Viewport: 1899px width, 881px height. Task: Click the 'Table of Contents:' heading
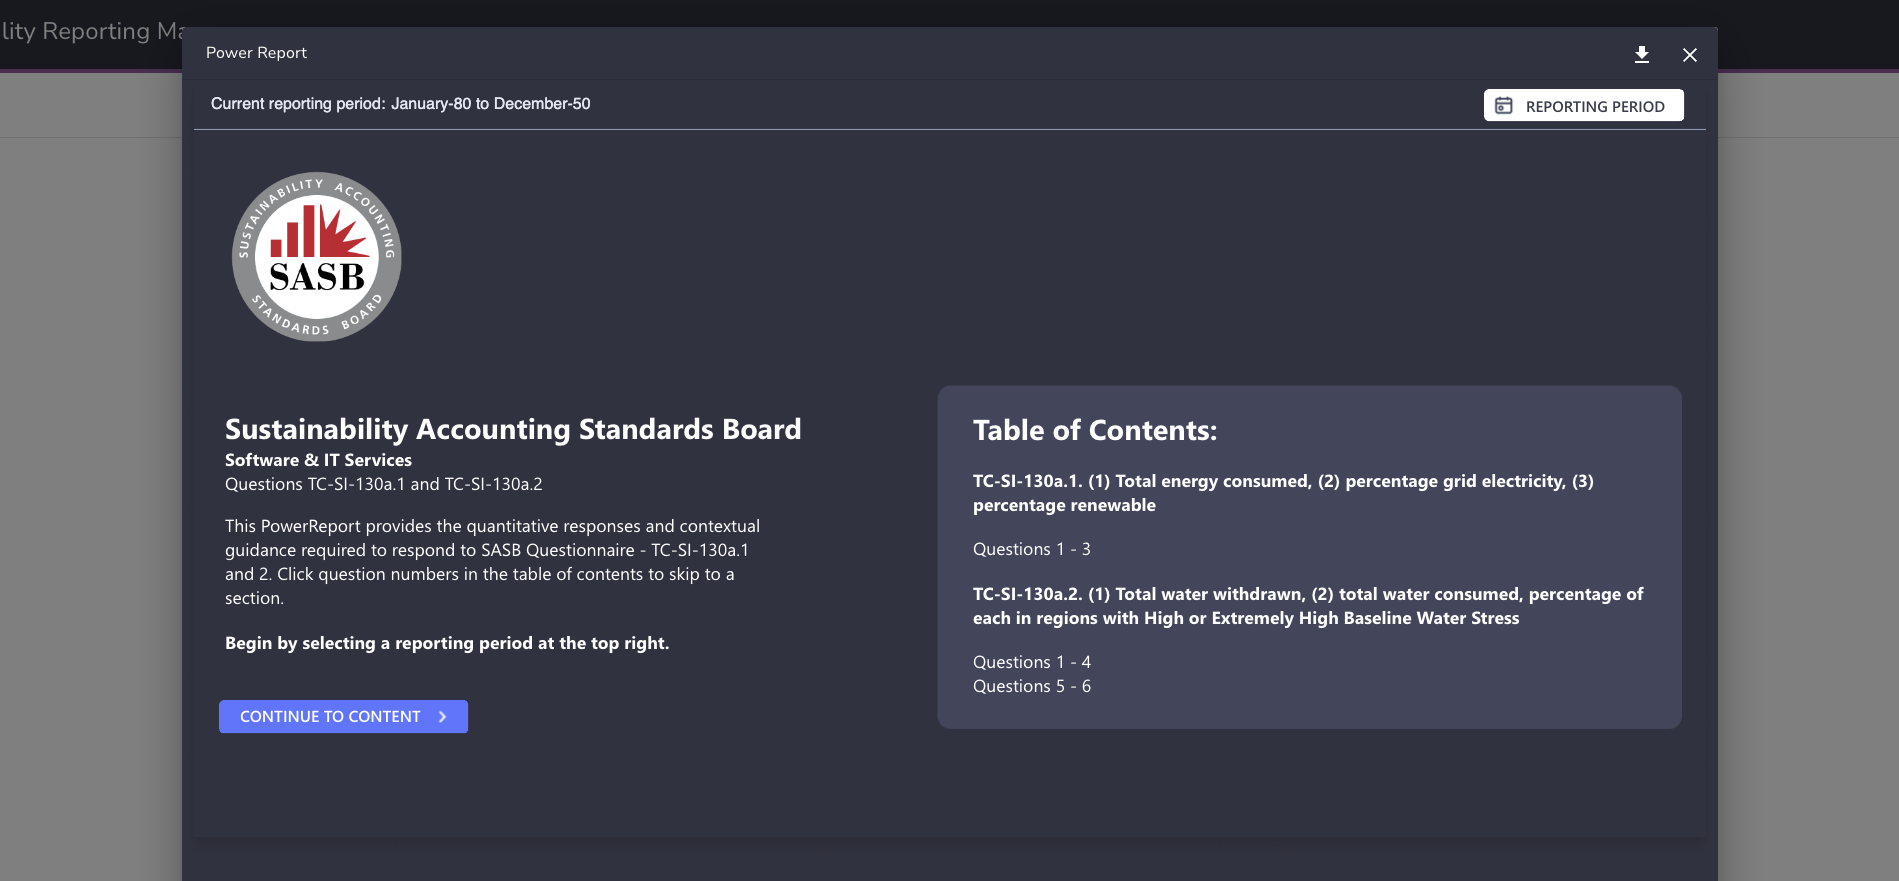pos(1095,430)
